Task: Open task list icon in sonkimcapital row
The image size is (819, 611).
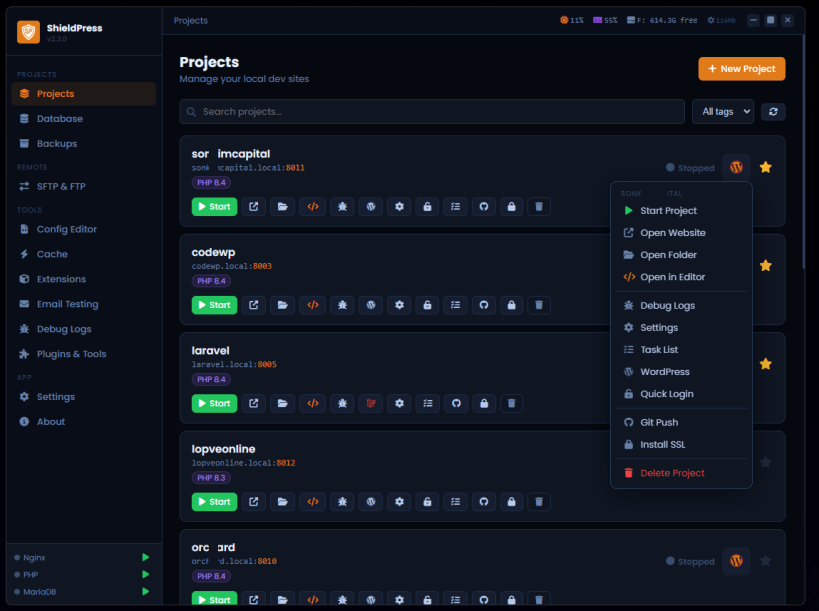Action: [455, 207]
